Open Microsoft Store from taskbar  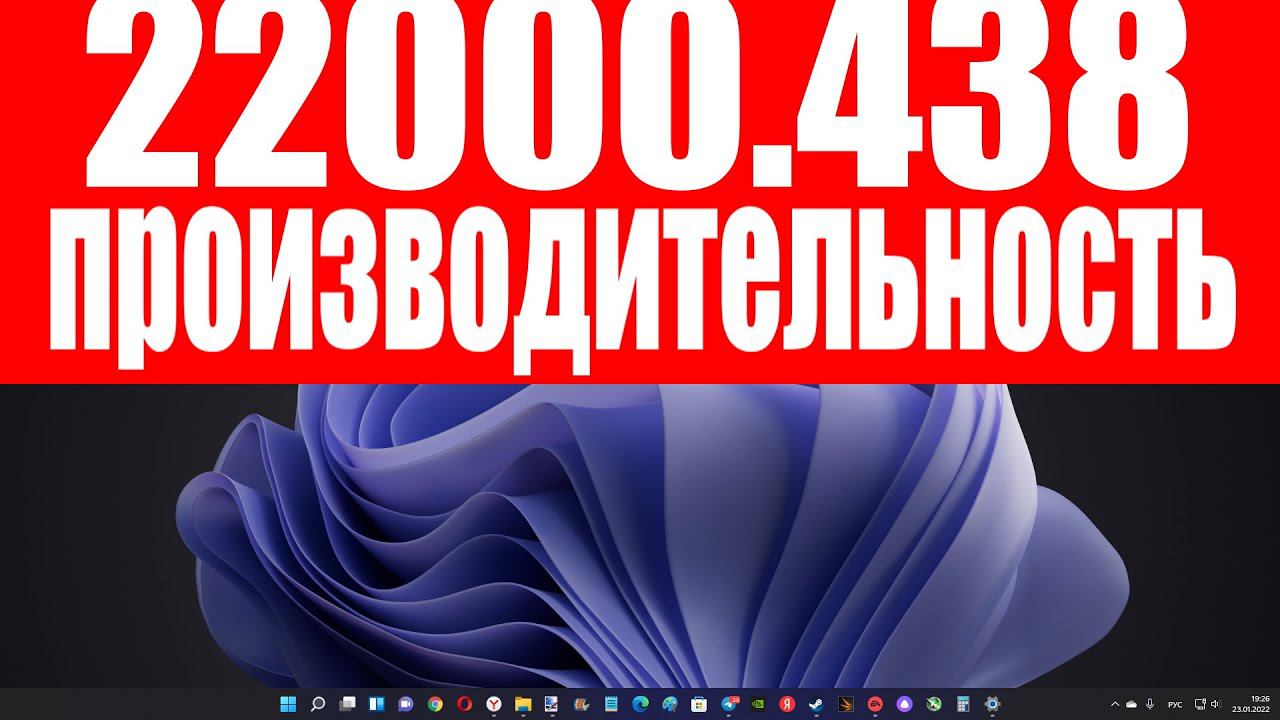point(699,703)
